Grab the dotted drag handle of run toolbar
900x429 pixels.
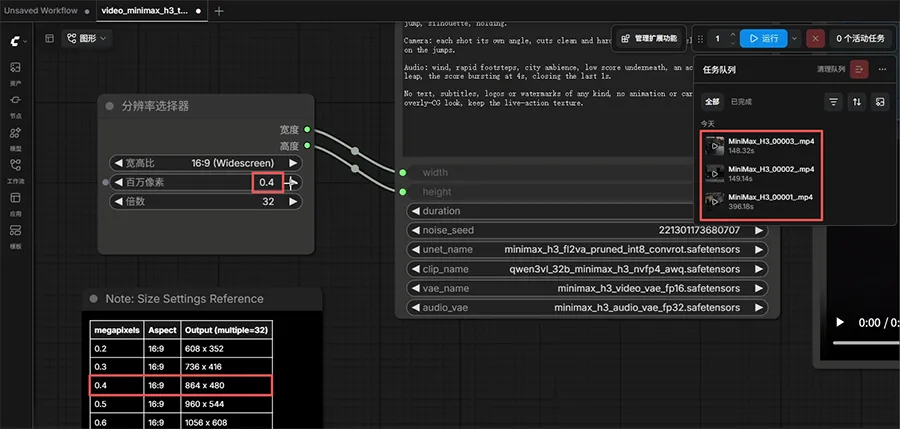[700, 39]
